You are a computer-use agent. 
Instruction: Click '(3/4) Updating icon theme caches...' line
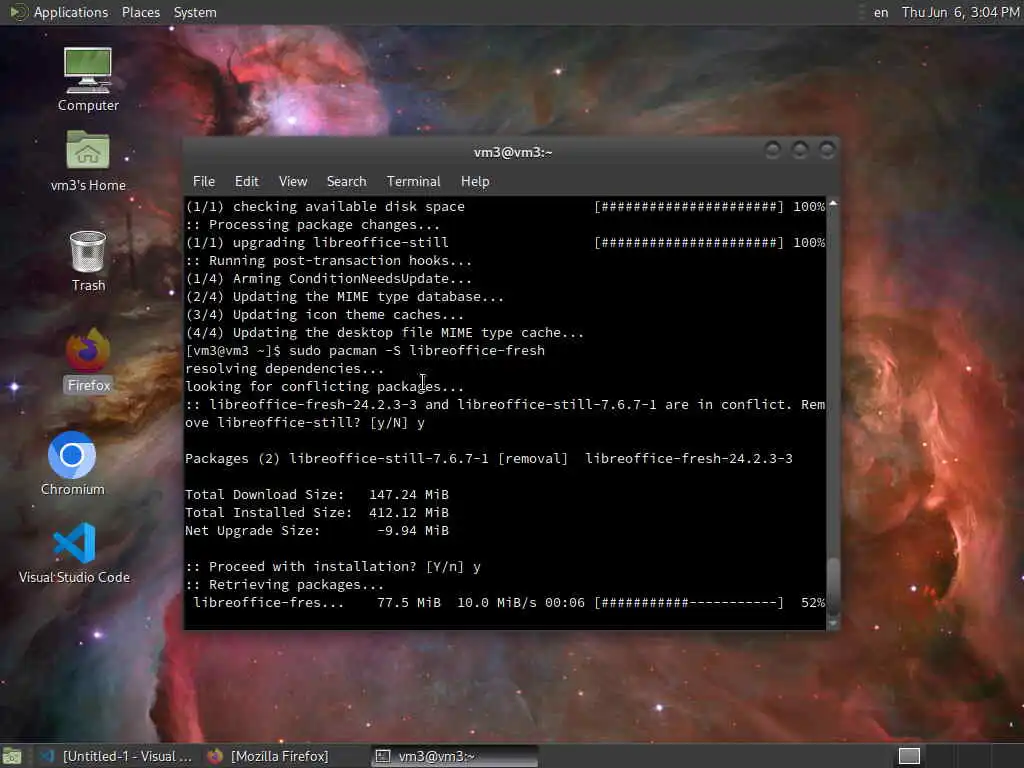[x=325, y=315]
